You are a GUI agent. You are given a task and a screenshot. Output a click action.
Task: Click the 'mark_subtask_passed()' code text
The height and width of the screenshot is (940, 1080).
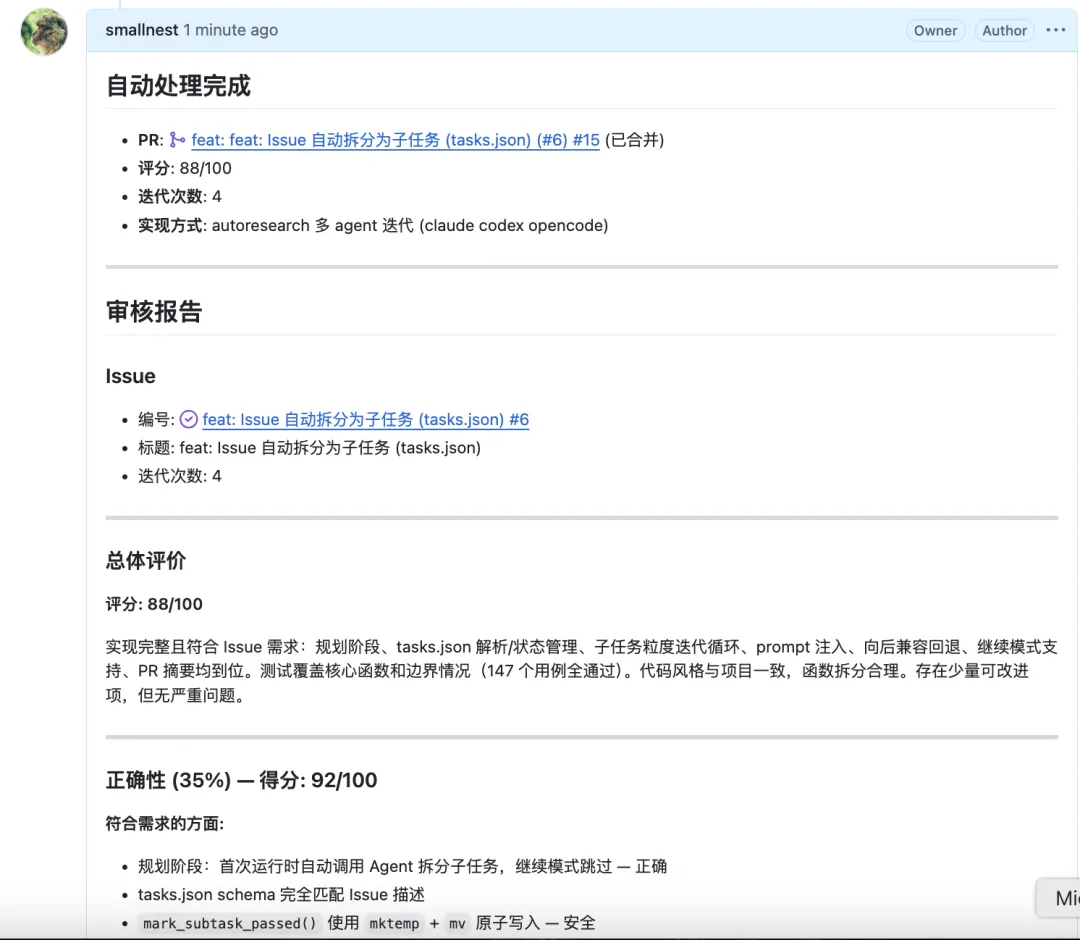click(229, 923)
